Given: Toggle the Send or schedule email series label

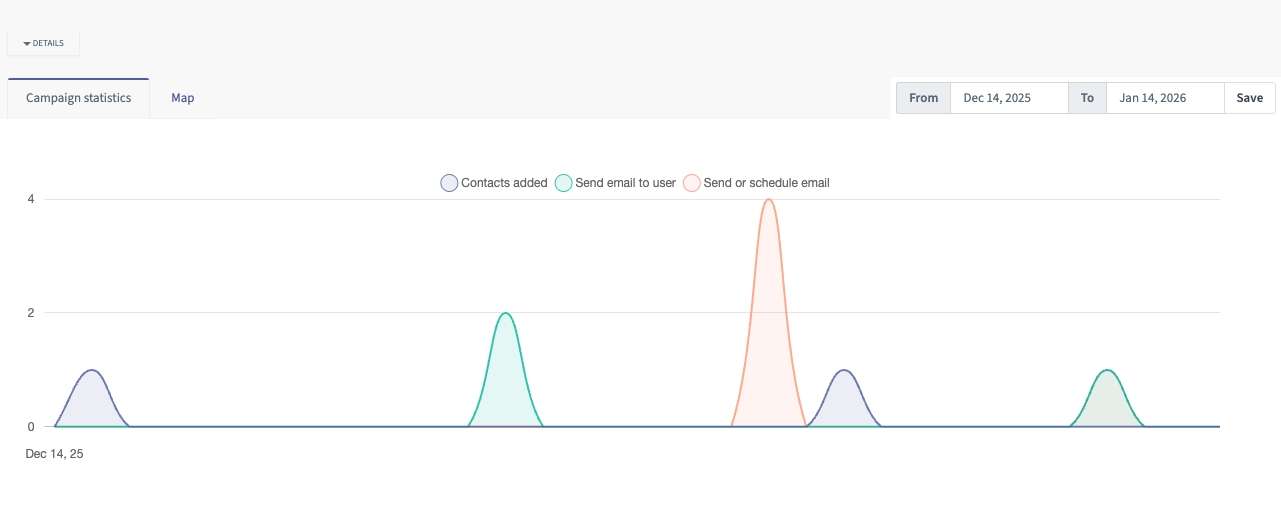Looking at the screenshot, I should [x=766, y=183].
